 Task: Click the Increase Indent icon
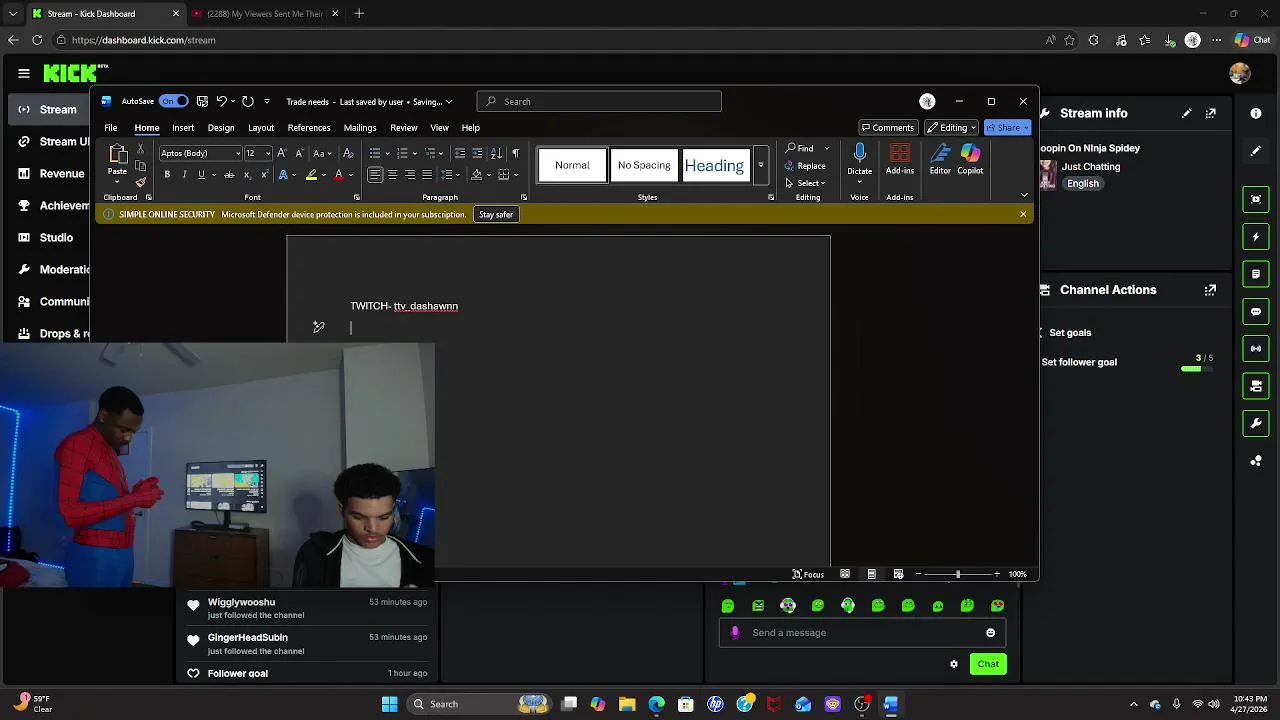(477, 153)
